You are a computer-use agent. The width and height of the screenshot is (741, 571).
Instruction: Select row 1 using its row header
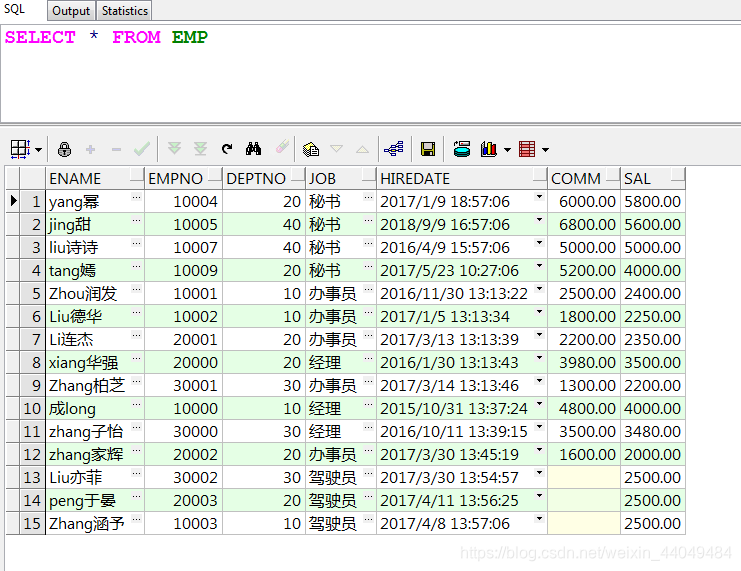pos(32,201)
